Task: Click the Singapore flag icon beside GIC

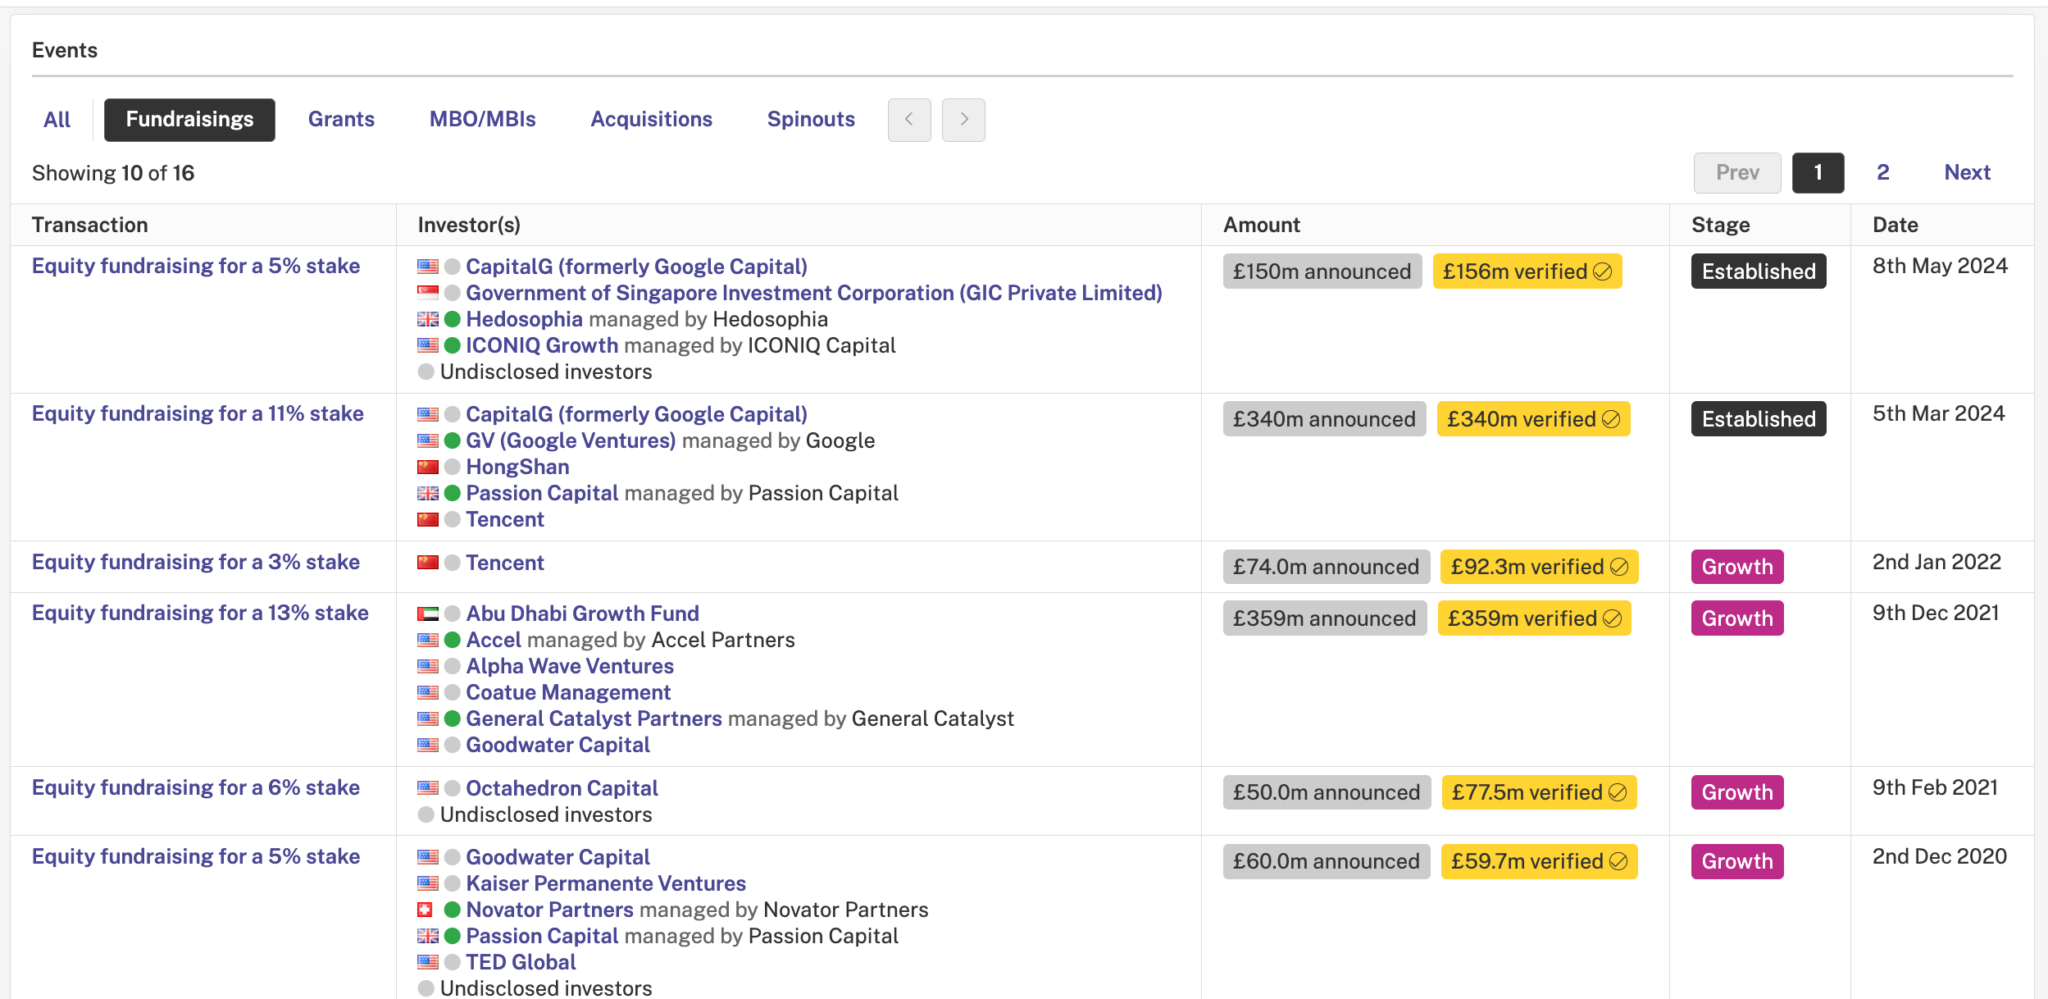Action: (x=428, y=293)
